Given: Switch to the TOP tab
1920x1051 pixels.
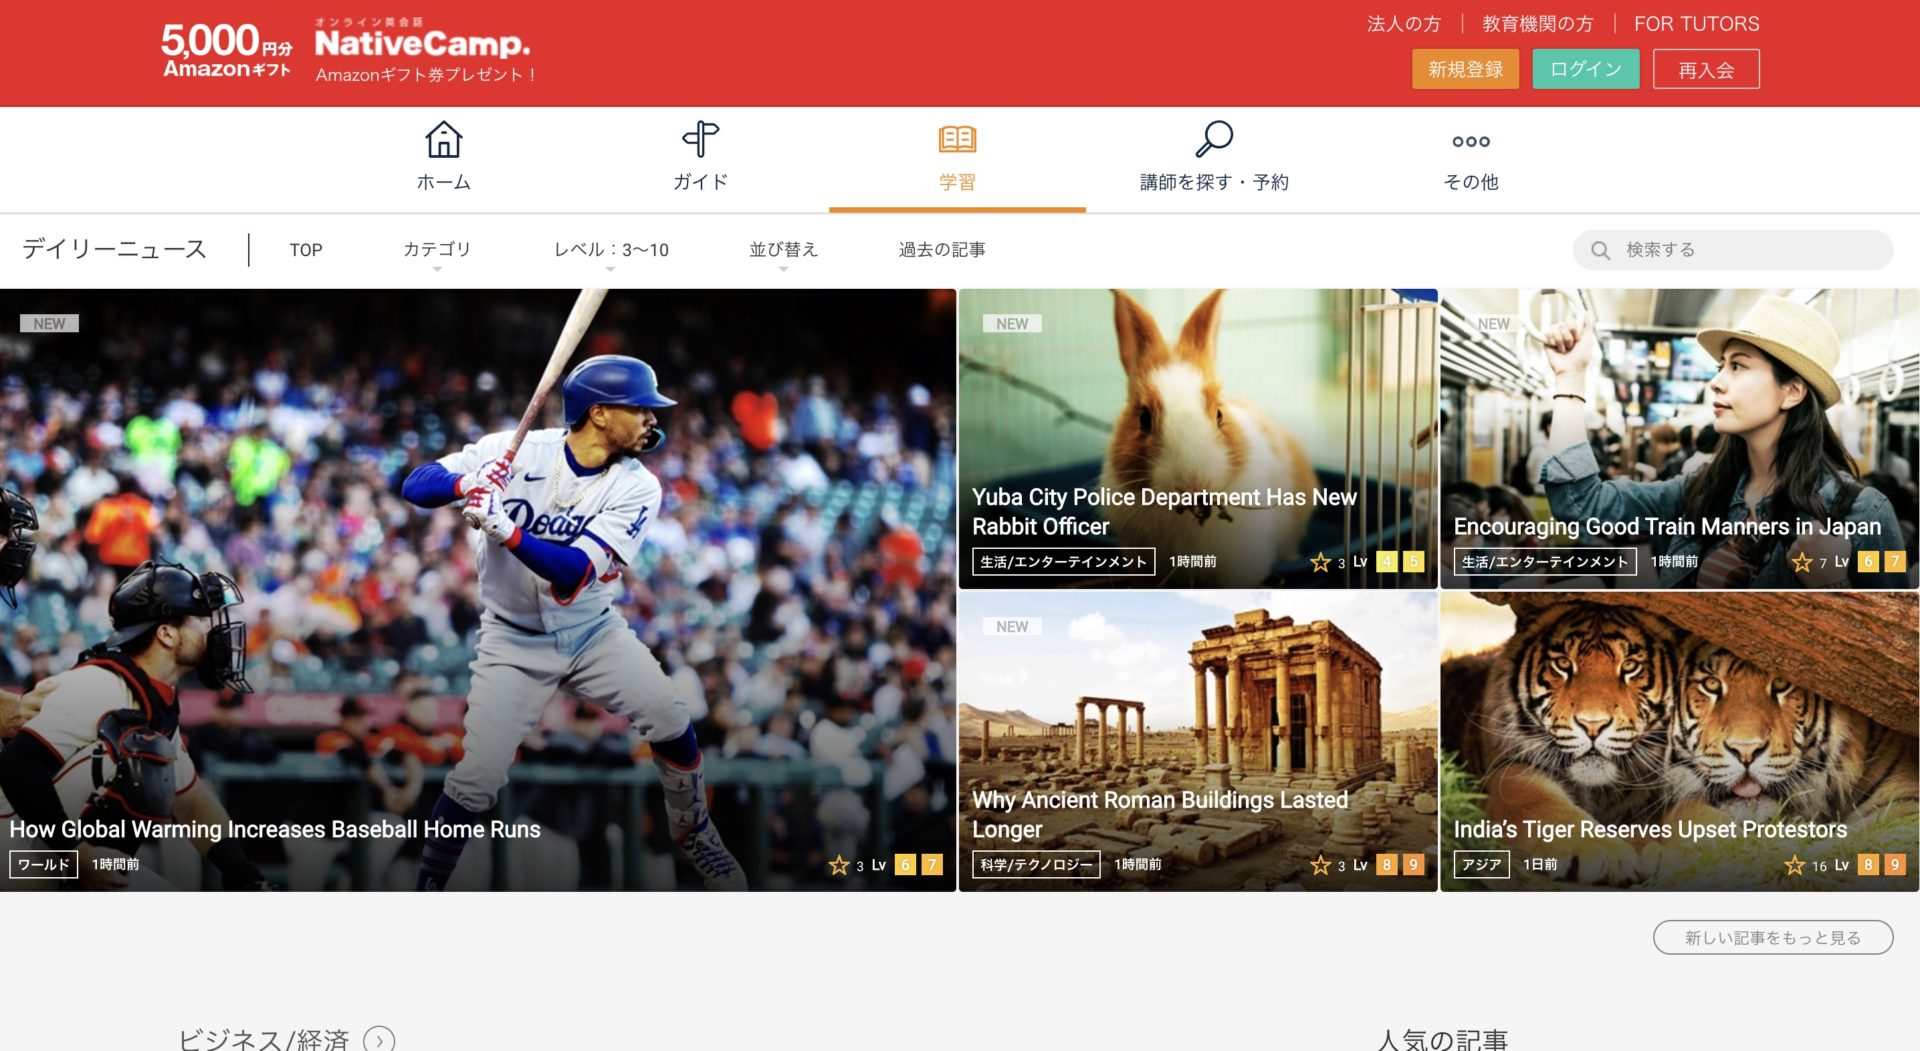Looking at the screenshot, I should [306, 250].
